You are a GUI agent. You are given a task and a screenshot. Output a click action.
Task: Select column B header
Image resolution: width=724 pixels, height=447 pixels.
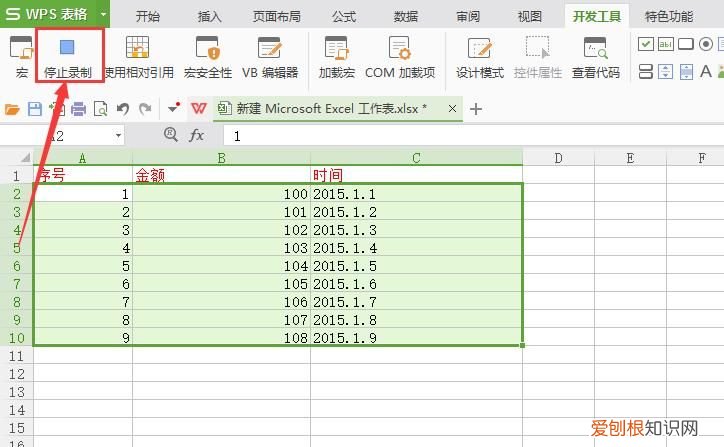(x=222, y=158)
